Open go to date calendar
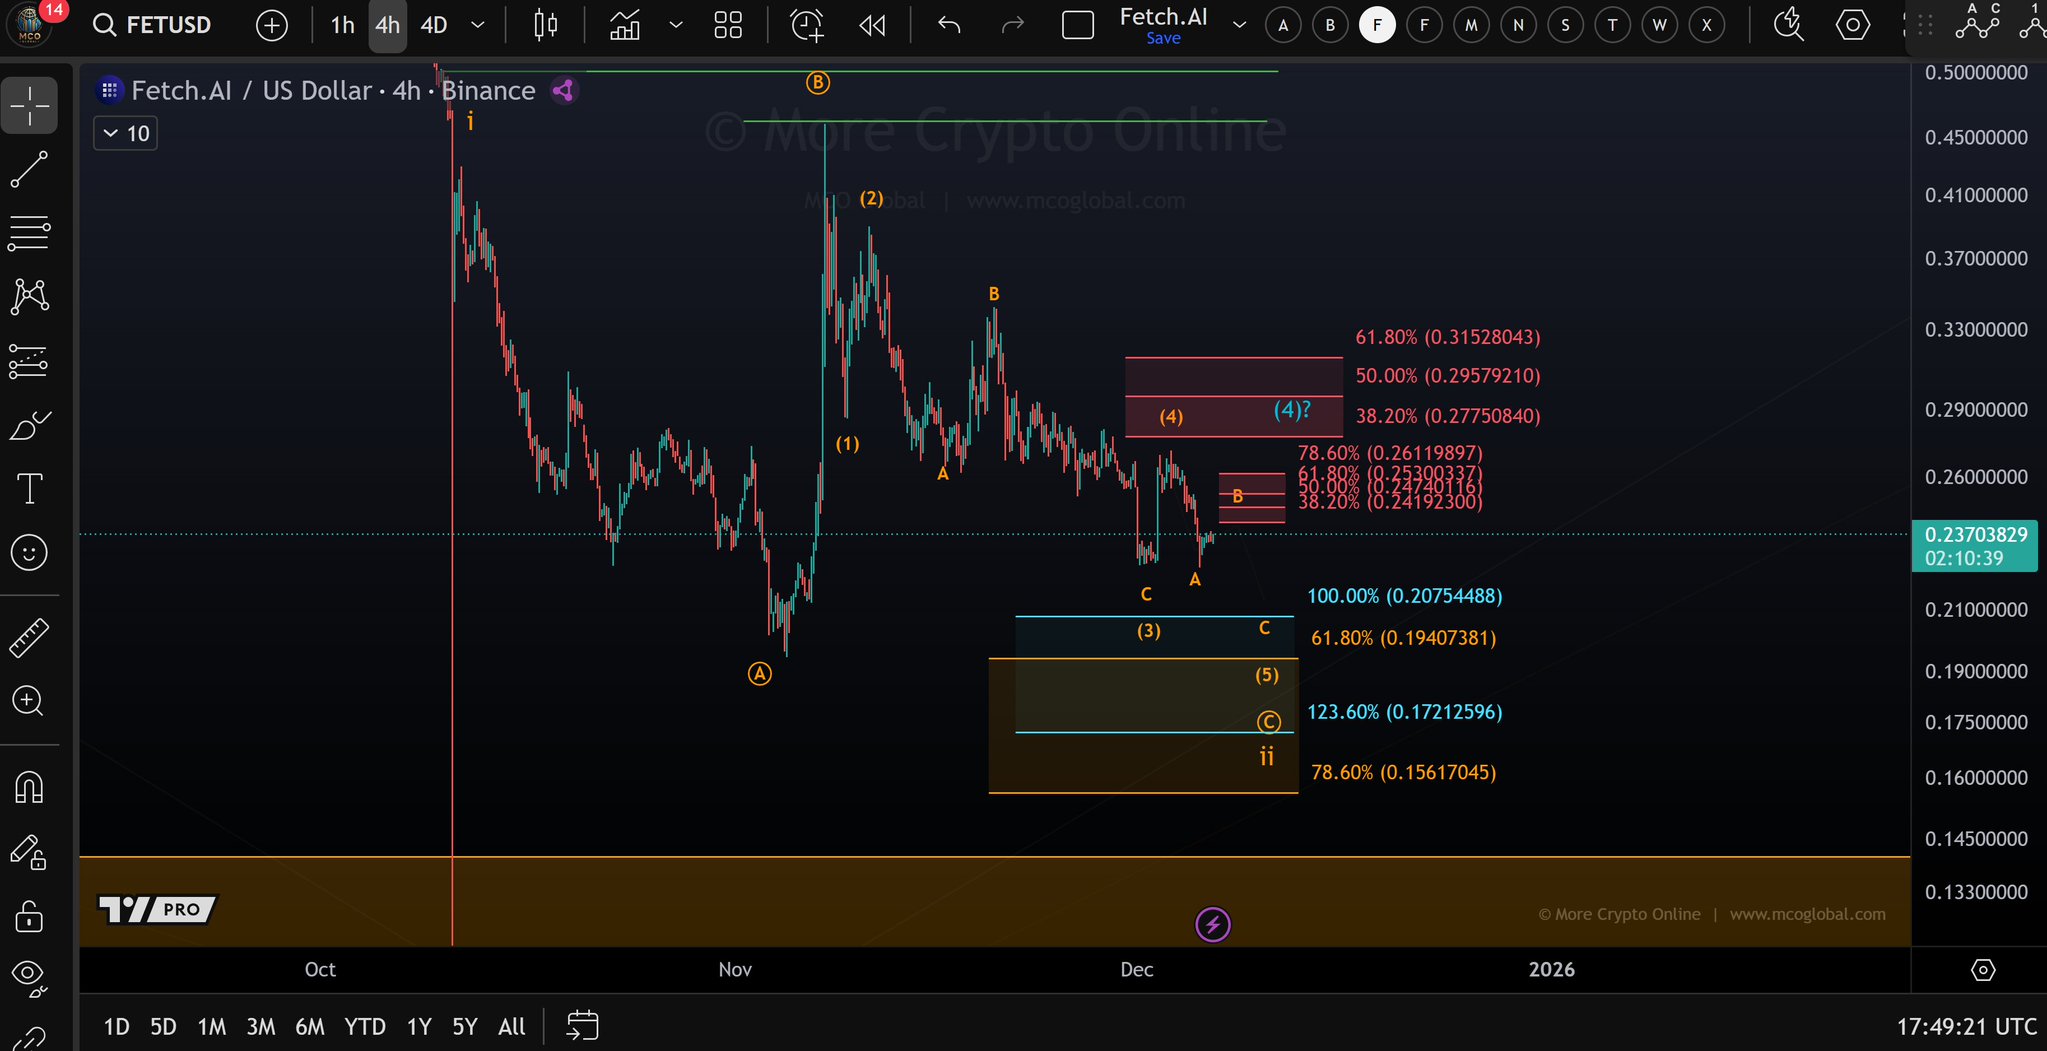2047x1051 pixels. pyautogui.click(x=582, y=1026)
